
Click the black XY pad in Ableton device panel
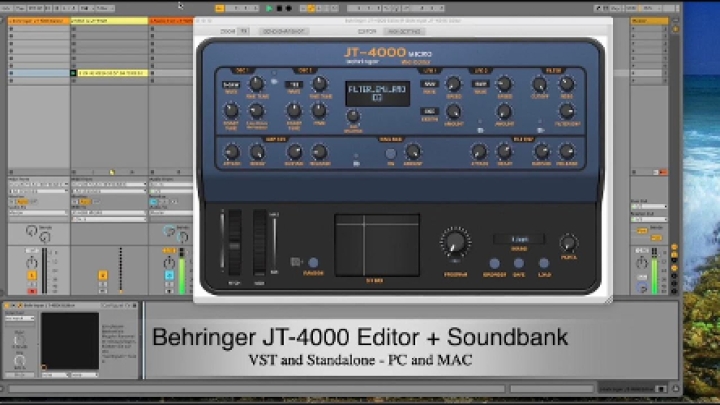70,341
